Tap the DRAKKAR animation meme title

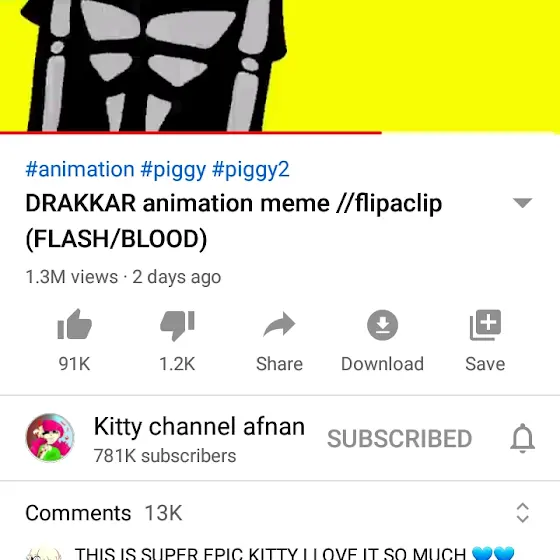click(x=234, y=221)
